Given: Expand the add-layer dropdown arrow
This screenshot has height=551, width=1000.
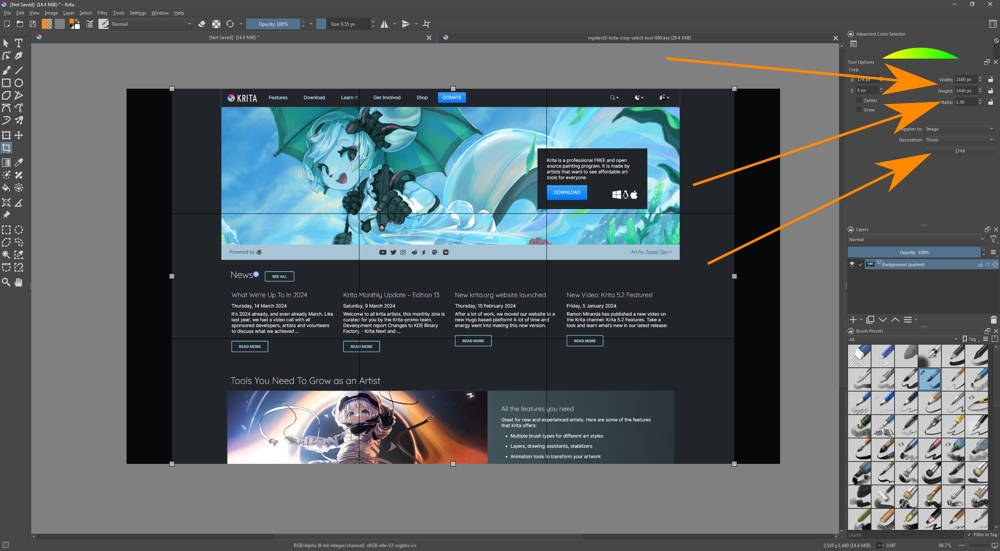Looking at the screenshot, I should [x=861, y=320].
